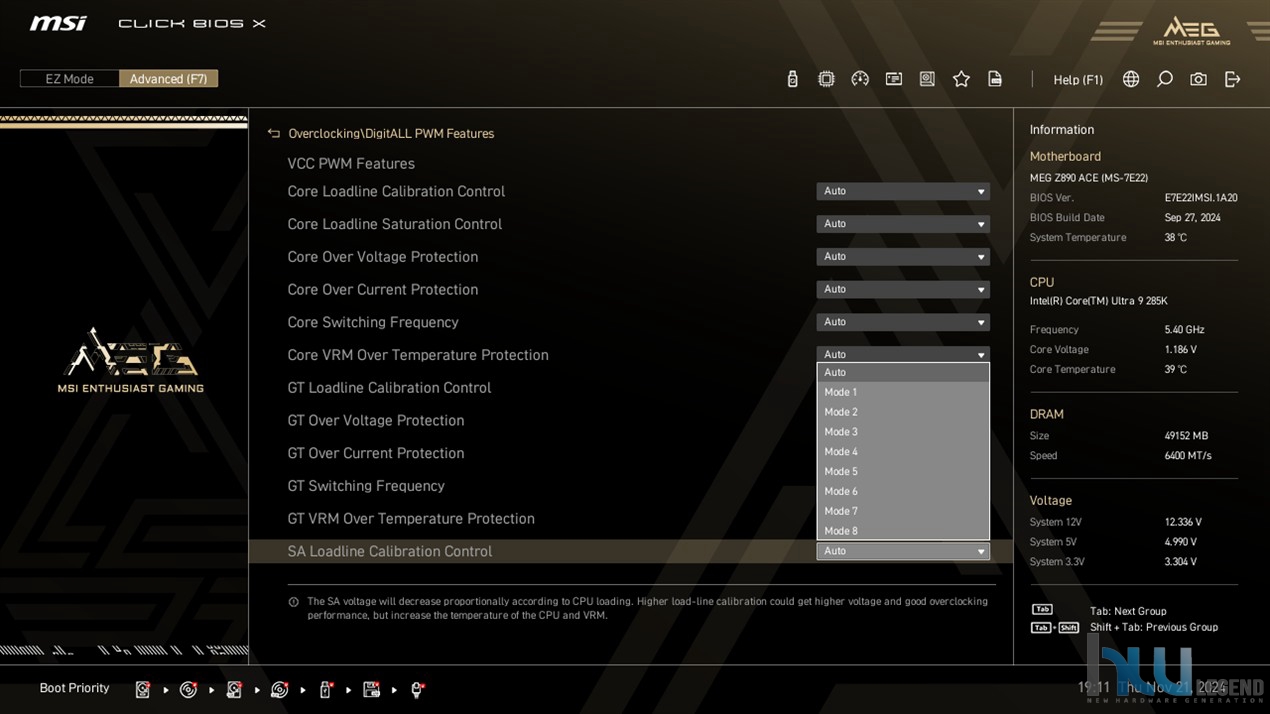Choose Mode 8 in the open list
Viewport: 1270px width, 714px height.
[x=903, y=531]
